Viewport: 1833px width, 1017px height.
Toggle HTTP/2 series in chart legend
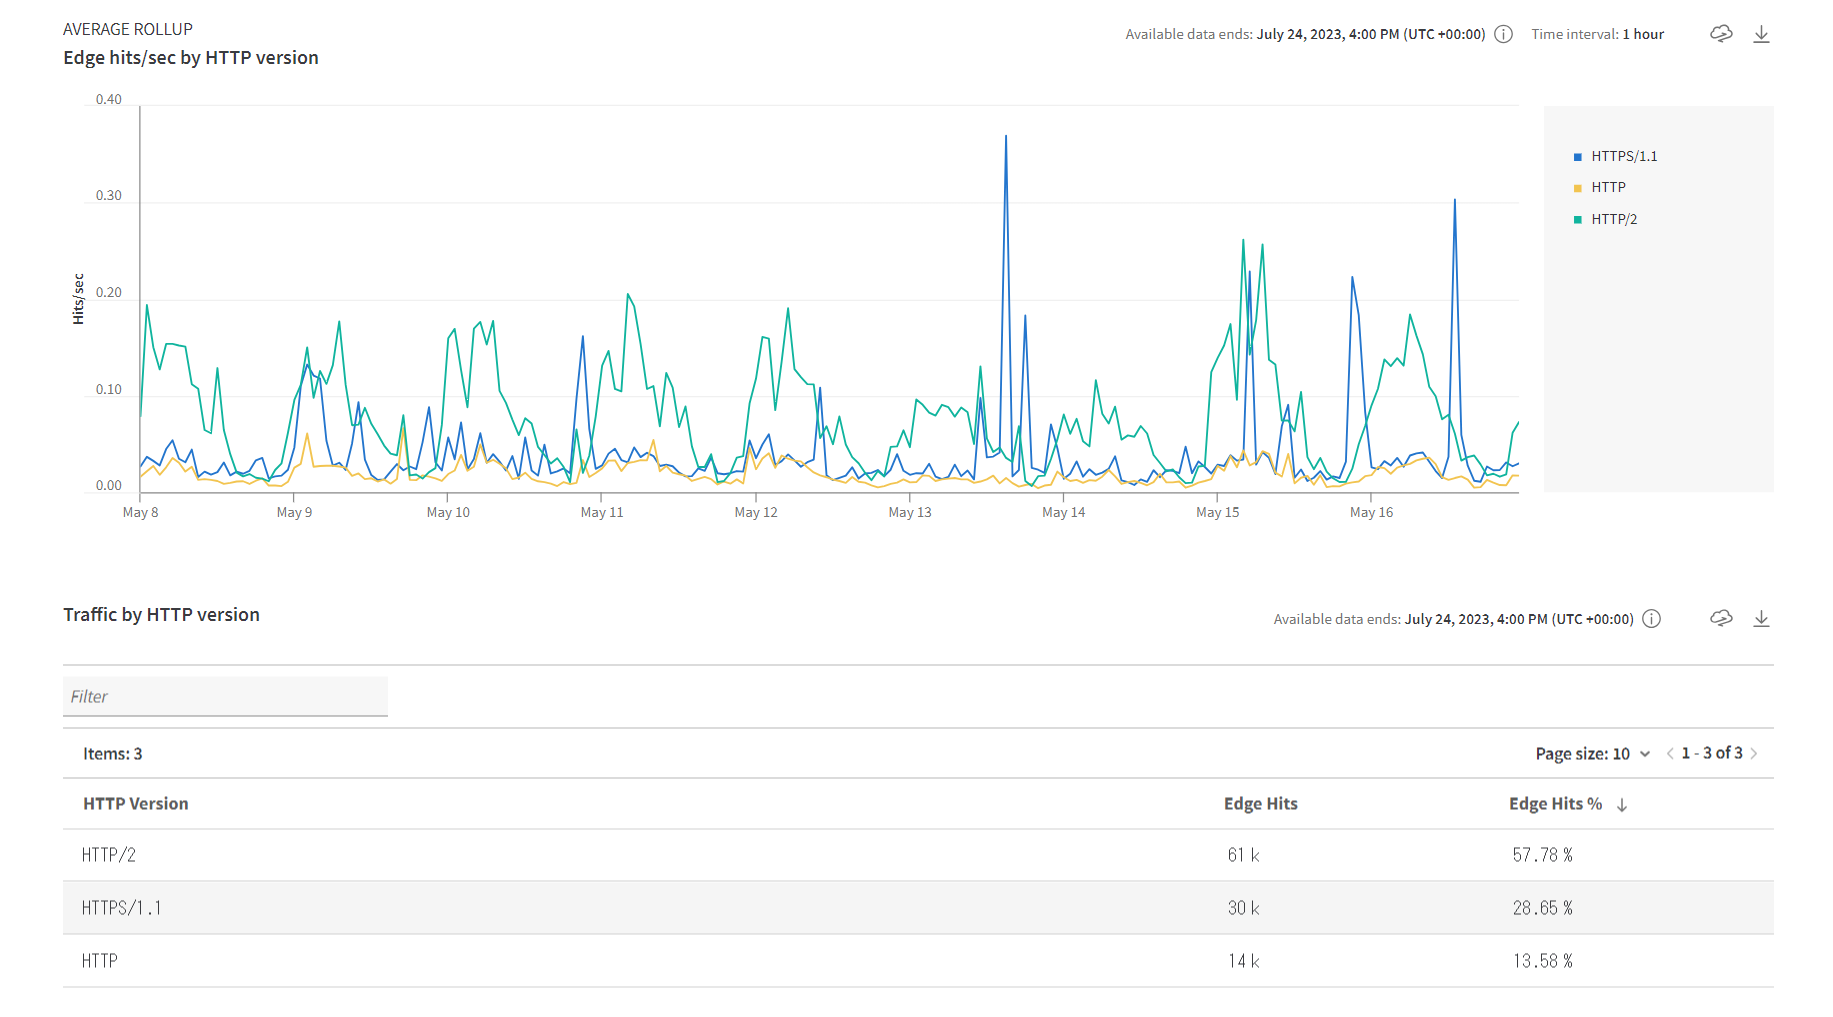tap(1614, 220)
